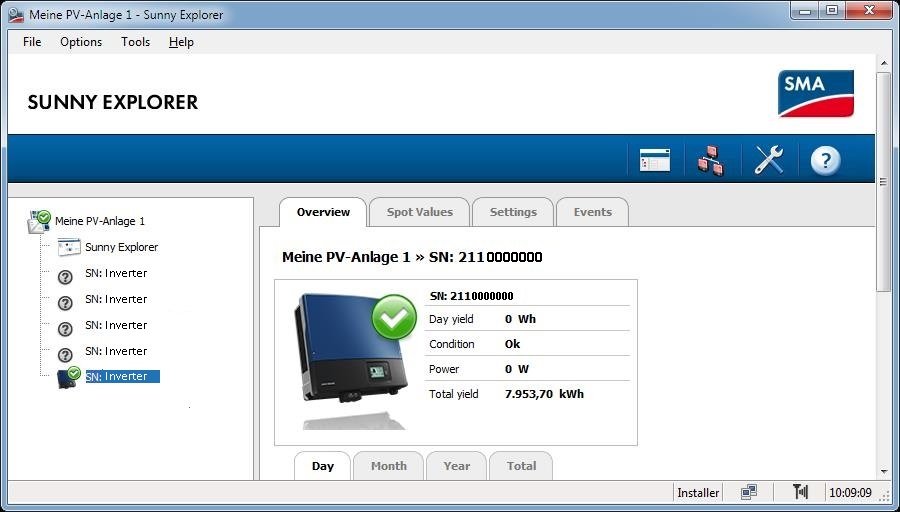
Task: Click the 10:09:09 time in status bar
Action: pyautogui.click(x=850, y=493)
